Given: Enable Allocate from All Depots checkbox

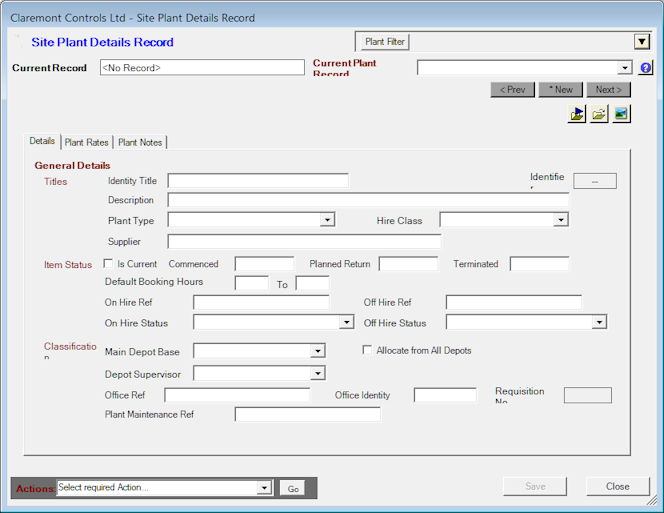Looking at the screenshot, I should tap(367, 350).
